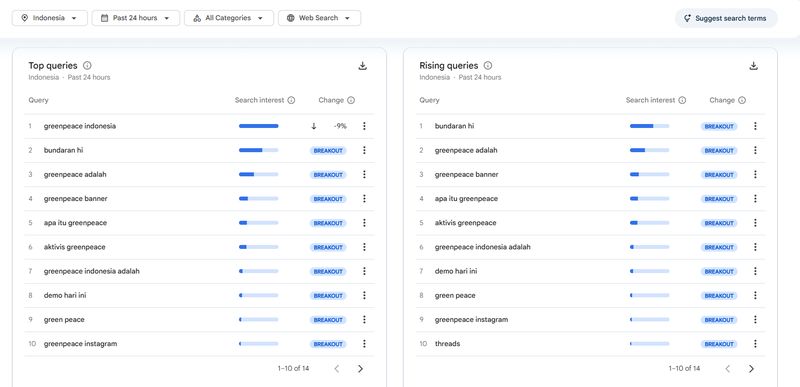Open more options for demo hari ini in Top queries
Screen dimensions: 800x387
(364, 295)
